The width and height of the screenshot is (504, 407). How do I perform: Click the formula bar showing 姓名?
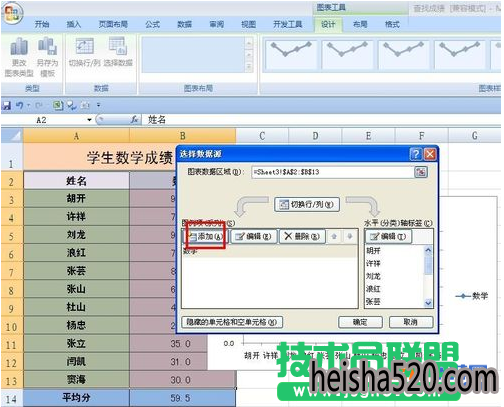(320, 120)
